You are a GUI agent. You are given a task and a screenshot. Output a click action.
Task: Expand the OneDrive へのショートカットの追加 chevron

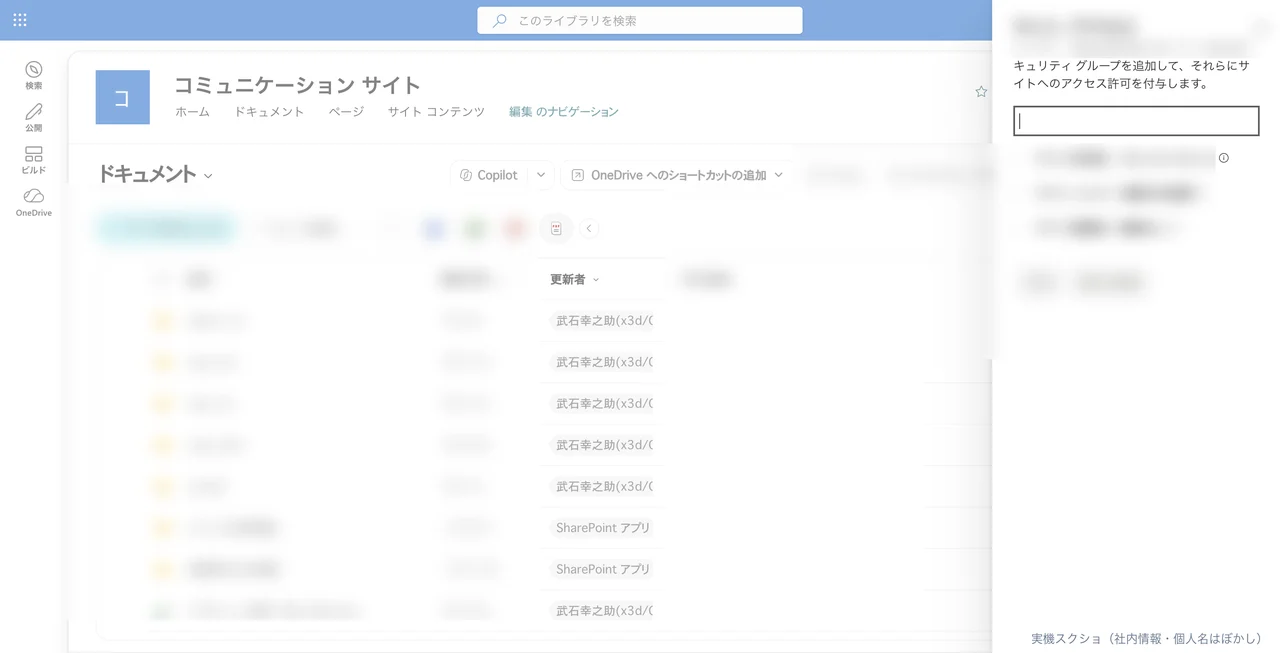779,175
